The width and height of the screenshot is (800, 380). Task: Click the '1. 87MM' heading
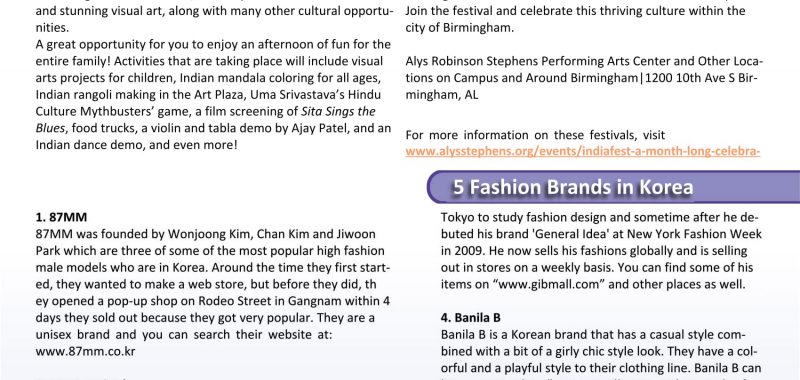pos(61,217)
